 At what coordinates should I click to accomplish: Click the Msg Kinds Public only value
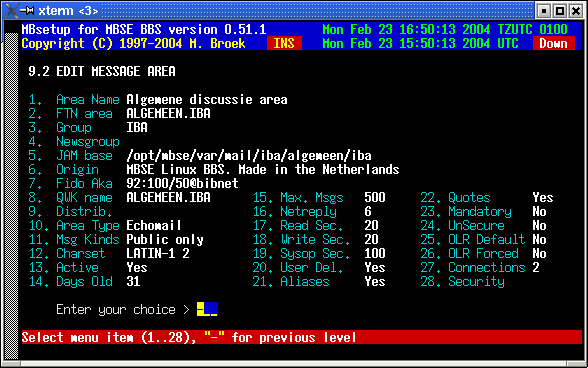(x=165, y=240)
